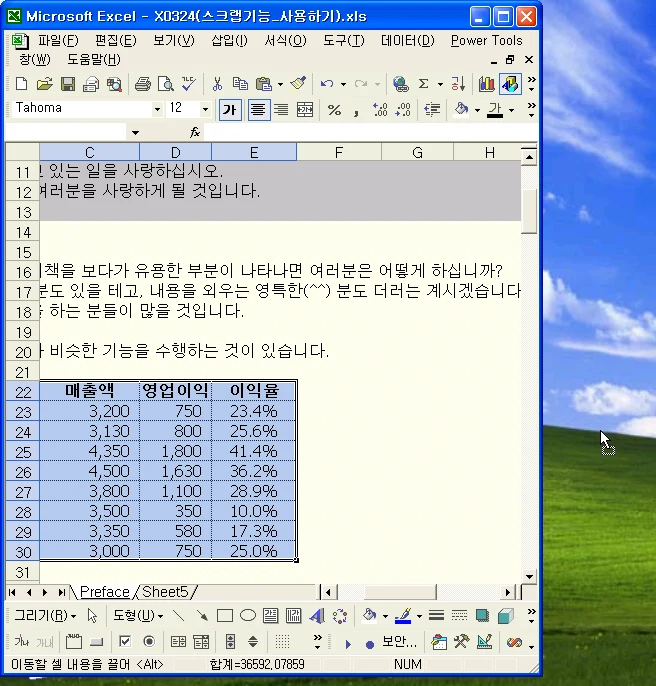Viewport: 656px width, 686px height.
Task: Select the Oval drawing tool
Action: [x=248, y=616]
